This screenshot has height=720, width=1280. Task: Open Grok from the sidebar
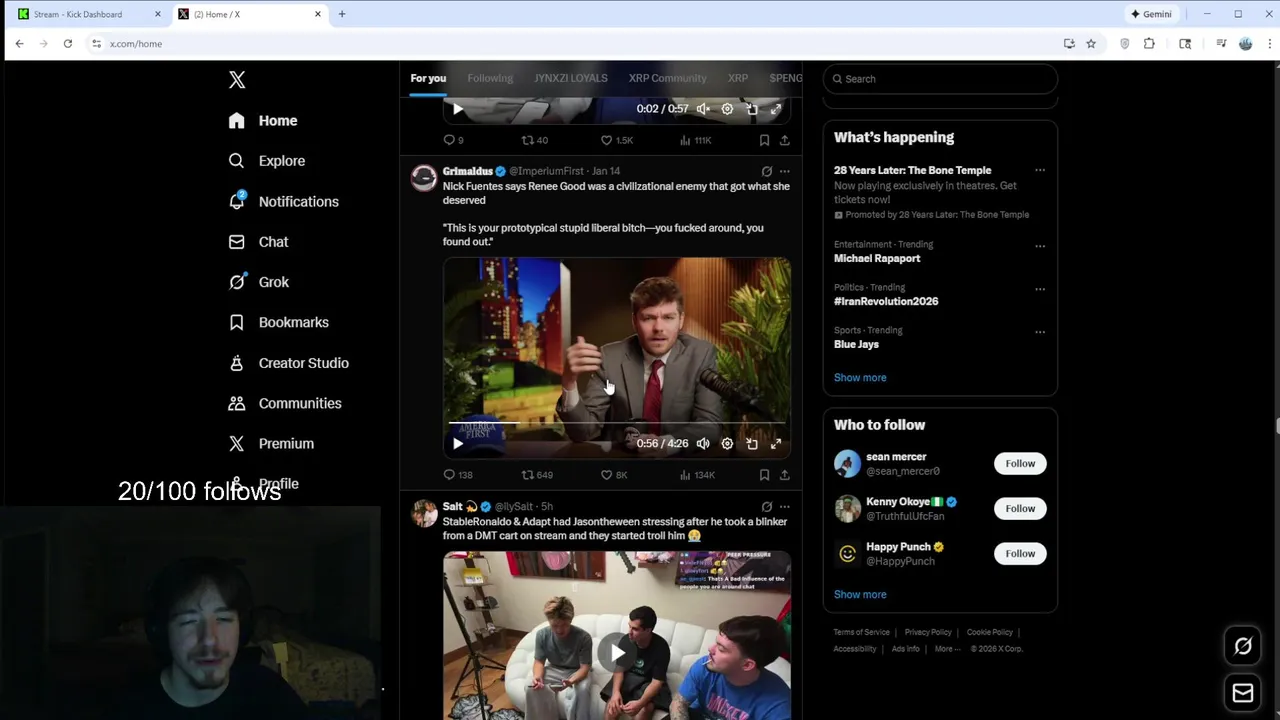258,282
